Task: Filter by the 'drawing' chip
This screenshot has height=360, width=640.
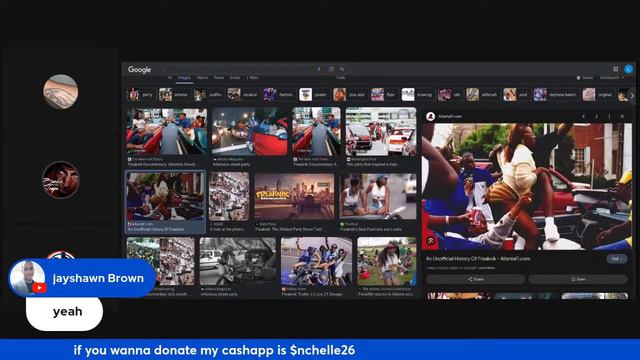Action: pos(418,95)
